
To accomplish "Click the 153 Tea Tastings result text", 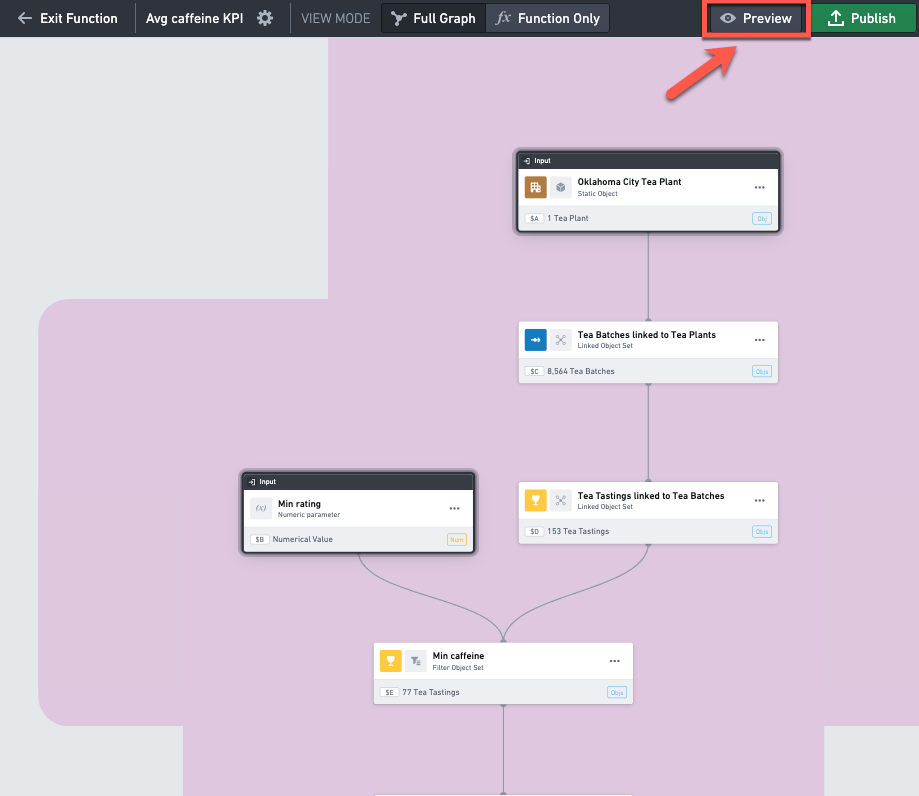I will point(578,531).
